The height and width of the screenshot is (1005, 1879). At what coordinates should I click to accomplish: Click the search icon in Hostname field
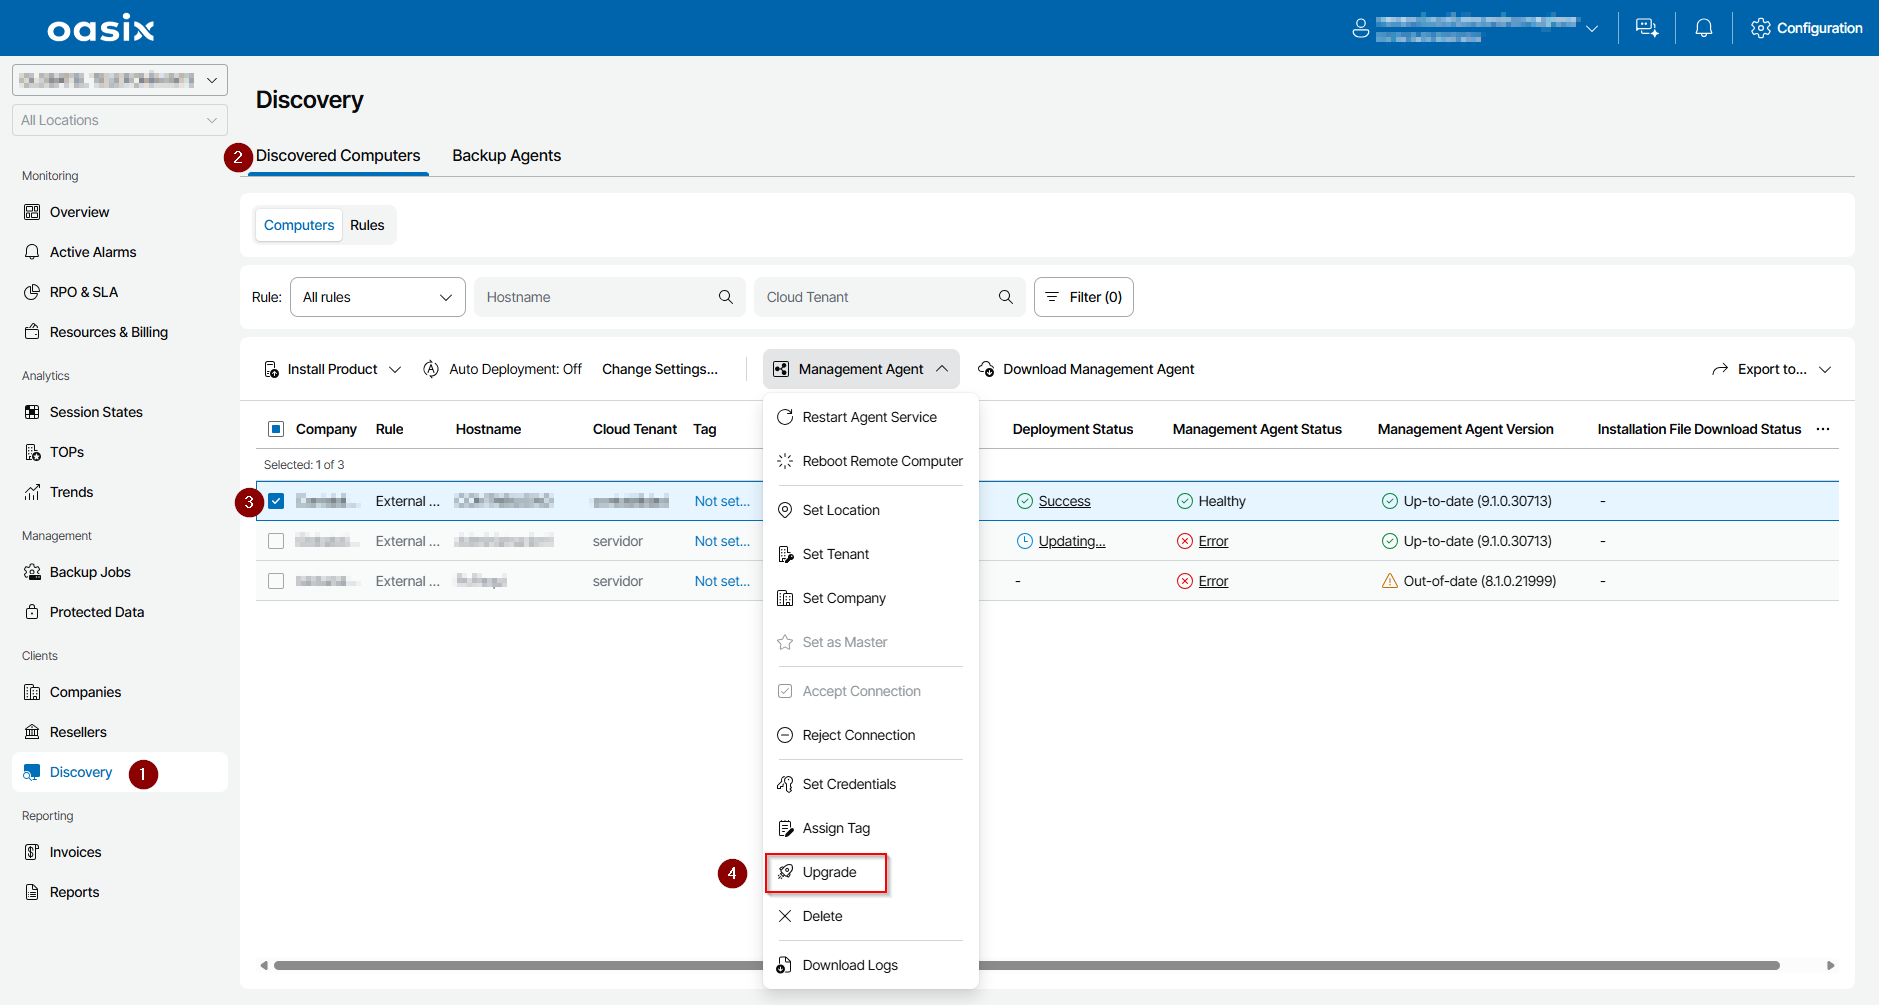(x=726, y=297)
